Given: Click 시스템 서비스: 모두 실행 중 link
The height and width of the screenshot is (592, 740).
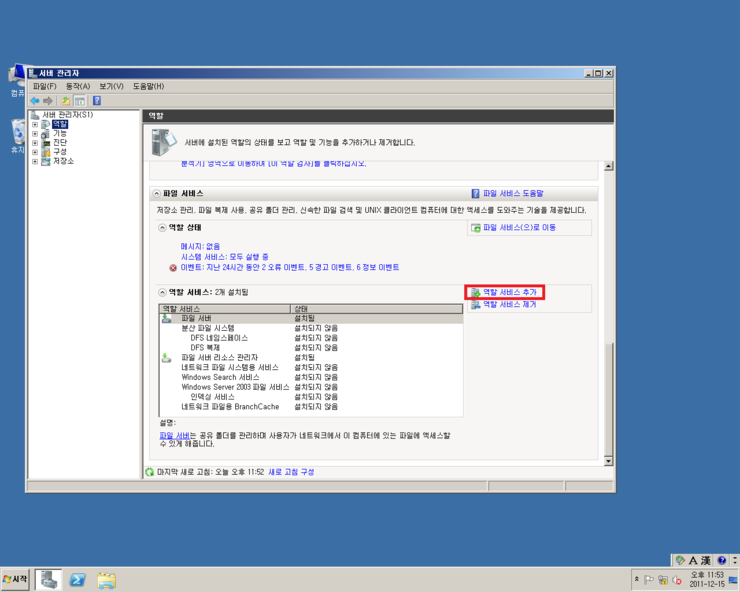Looking at the screenshot, I should point(225,257).
